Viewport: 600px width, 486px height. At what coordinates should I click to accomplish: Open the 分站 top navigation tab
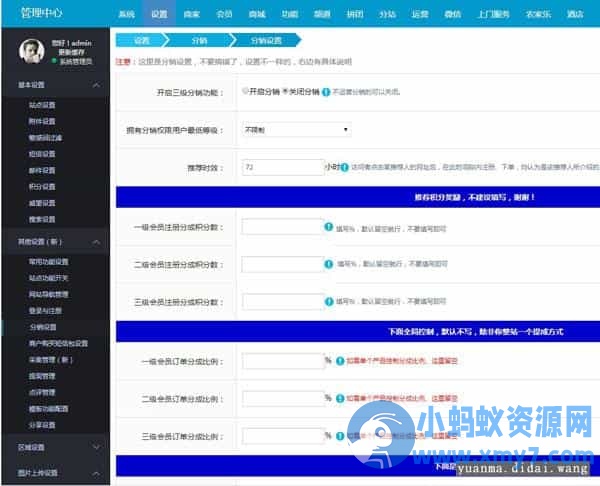point(387,14)
